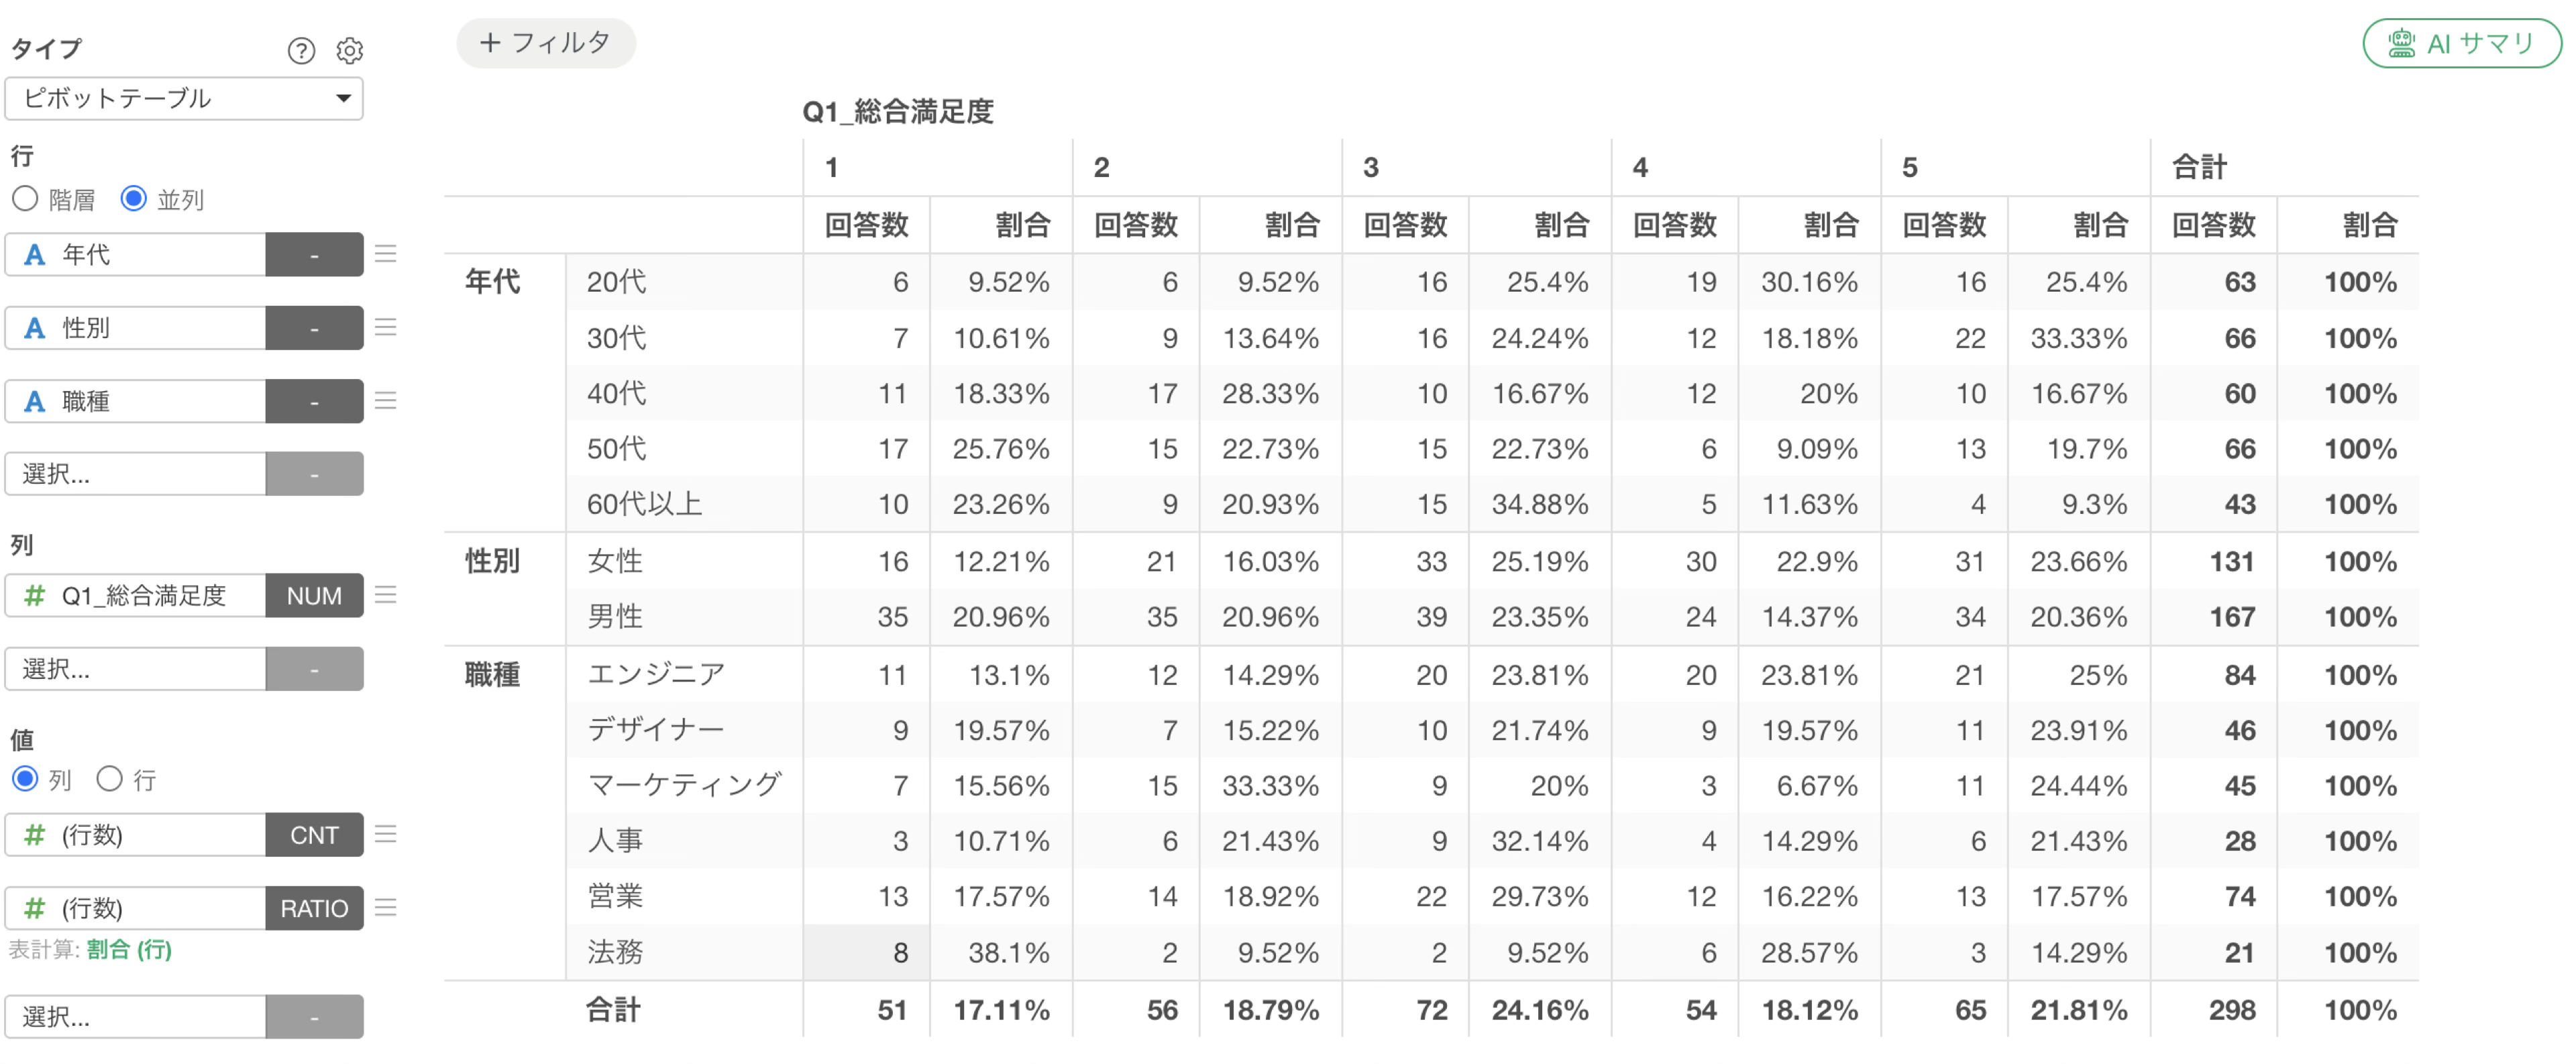Open the ピボットテーブル type dropdown
The width and height of the screenshot is (2576, 1064).
click(x=184, y=98)
